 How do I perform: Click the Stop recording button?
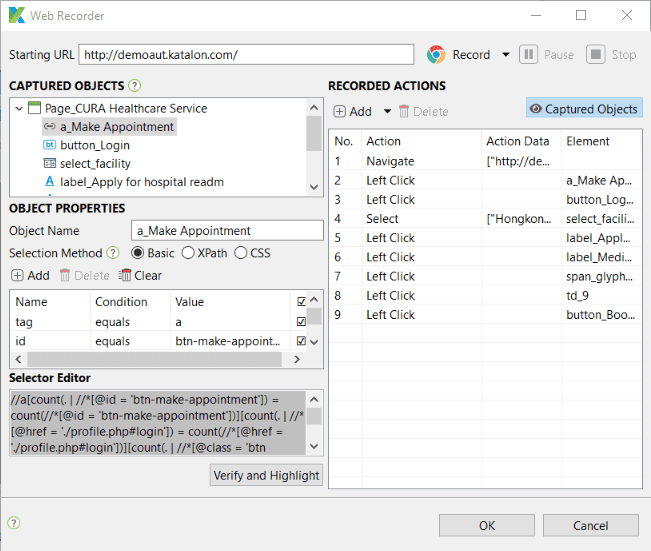pos(611,54)
